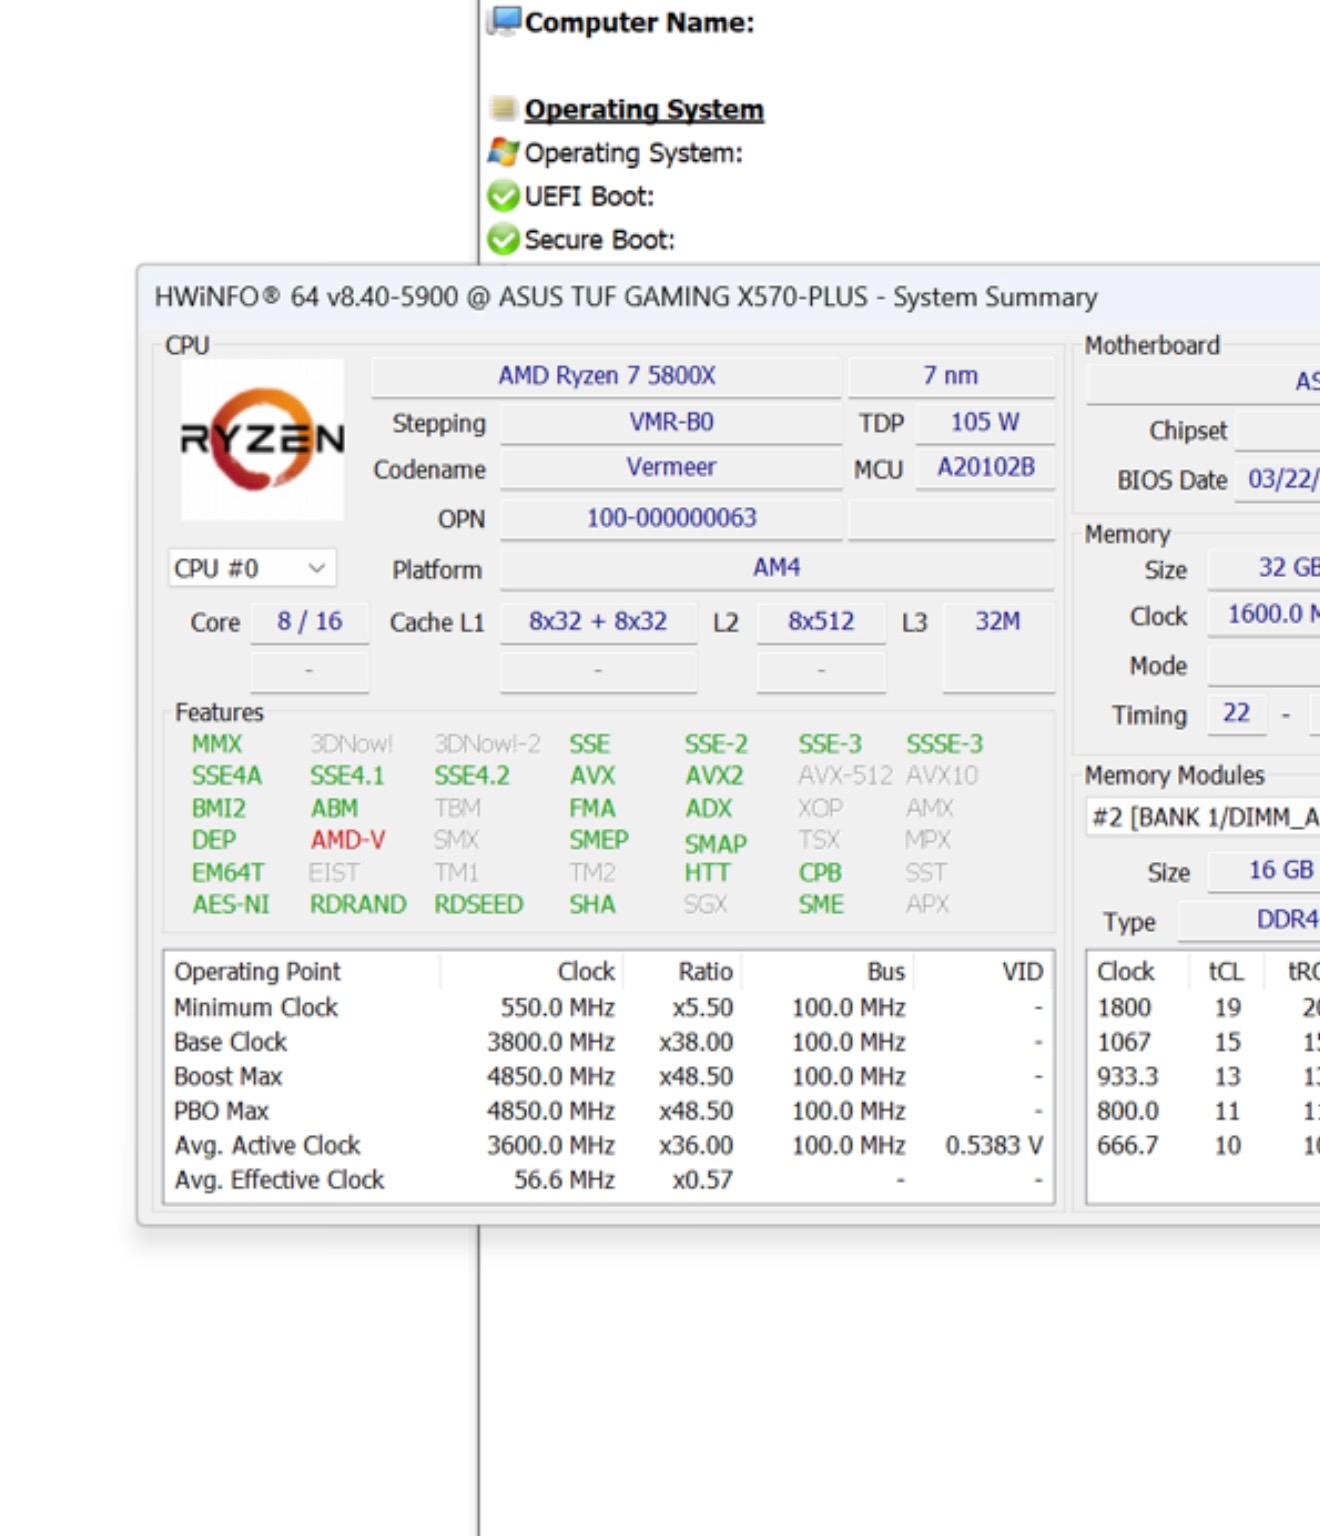Click the MCU value A20102B
Image resolution: width=1320 pixels, height=1536 pixels.
(x=985, y=467)
